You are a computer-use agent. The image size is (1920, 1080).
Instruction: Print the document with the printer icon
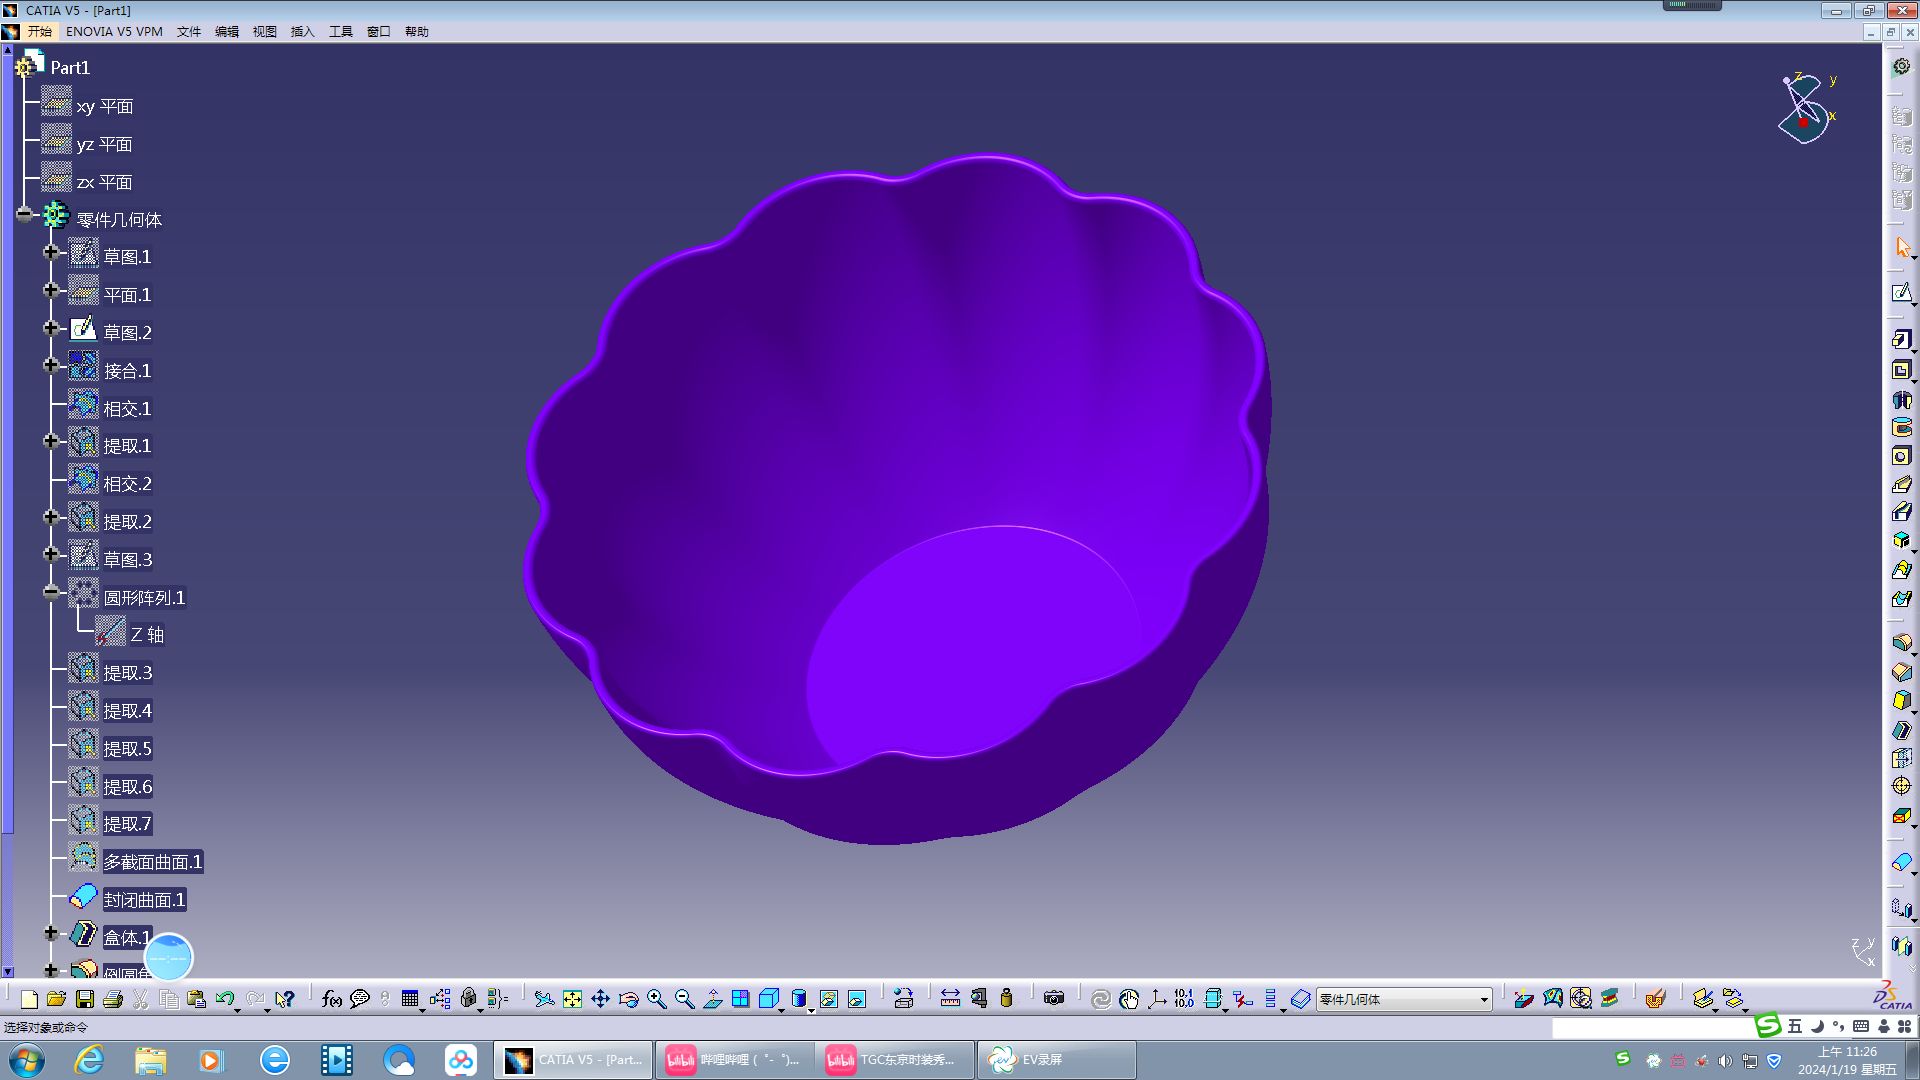pos(113,999)
